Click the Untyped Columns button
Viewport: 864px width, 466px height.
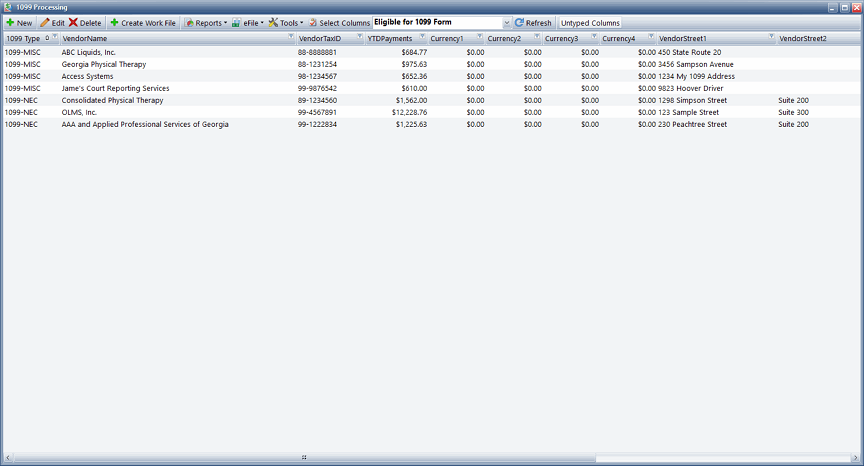590,23
